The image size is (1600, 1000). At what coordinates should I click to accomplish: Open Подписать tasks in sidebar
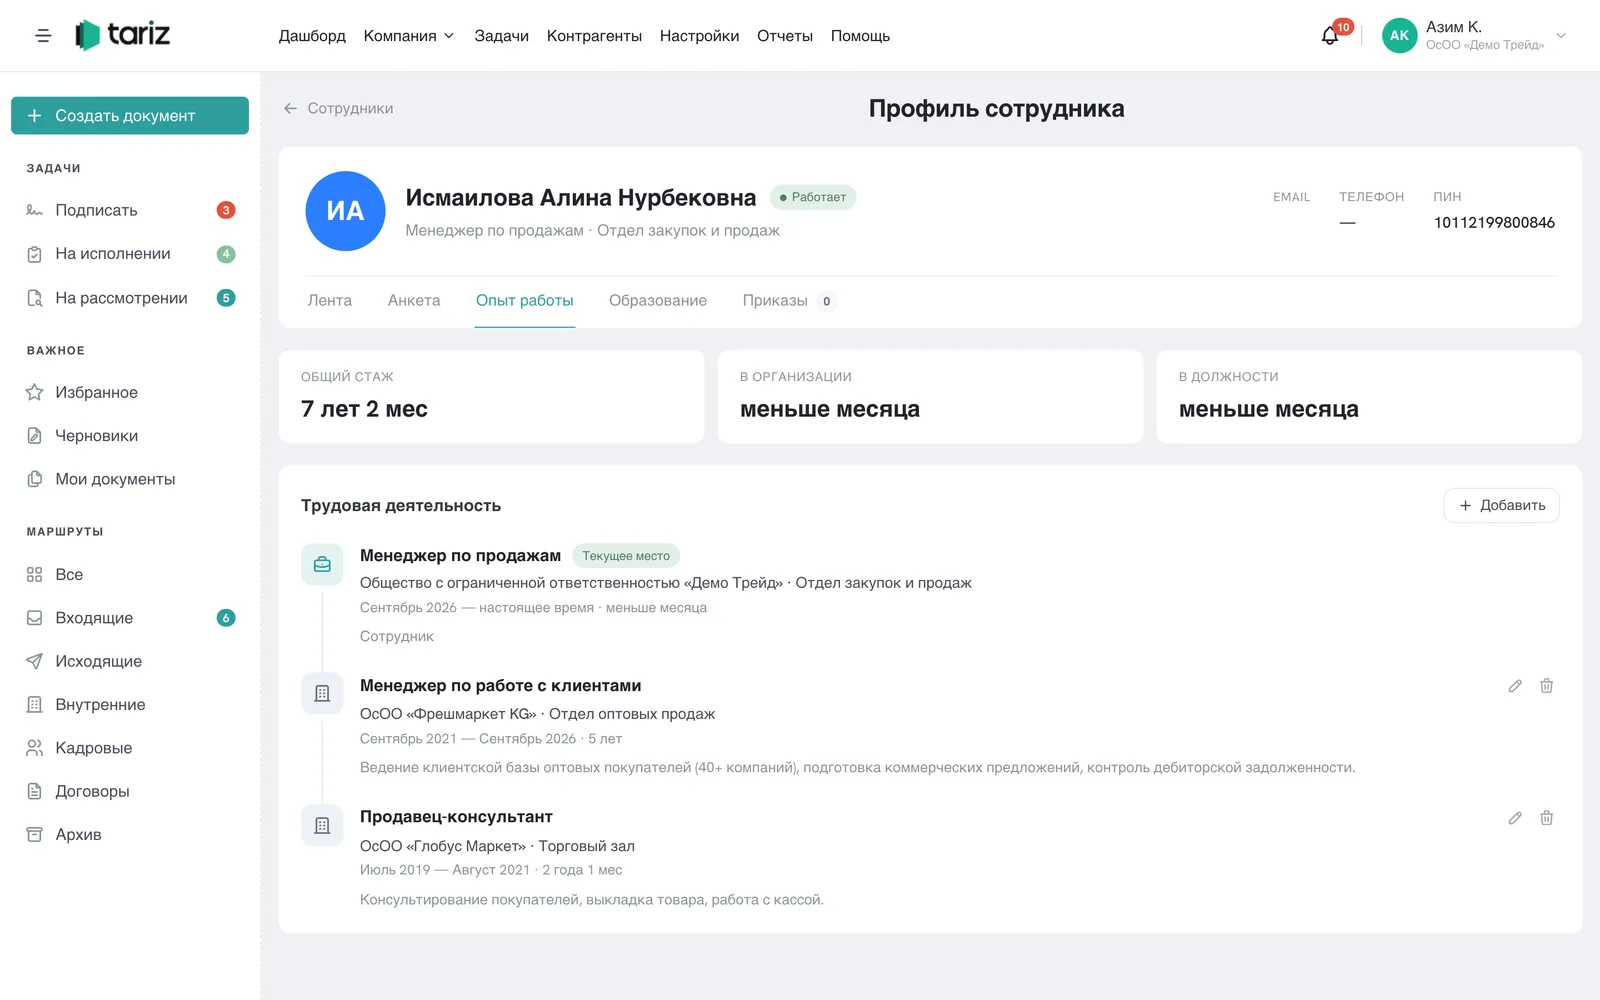(130, 210)
